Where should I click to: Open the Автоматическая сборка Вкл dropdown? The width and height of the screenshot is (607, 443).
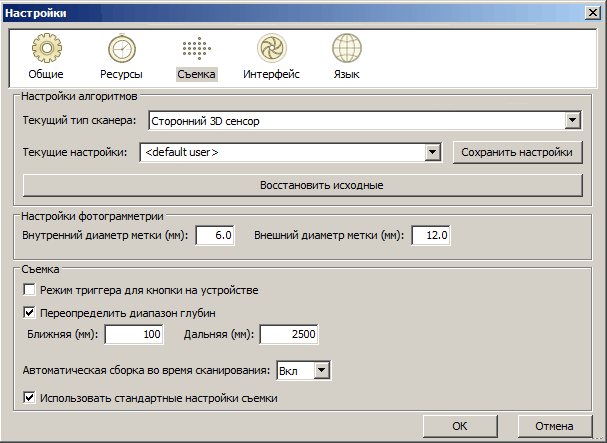(304, 371)
